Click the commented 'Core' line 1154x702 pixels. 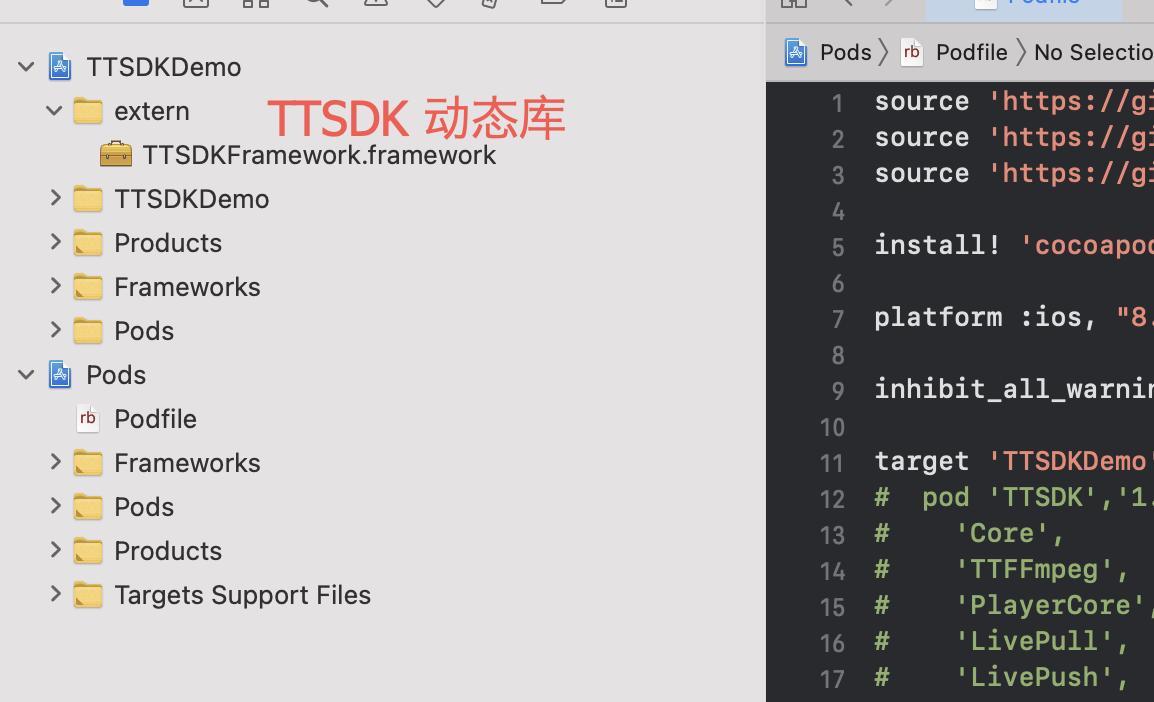969,533
